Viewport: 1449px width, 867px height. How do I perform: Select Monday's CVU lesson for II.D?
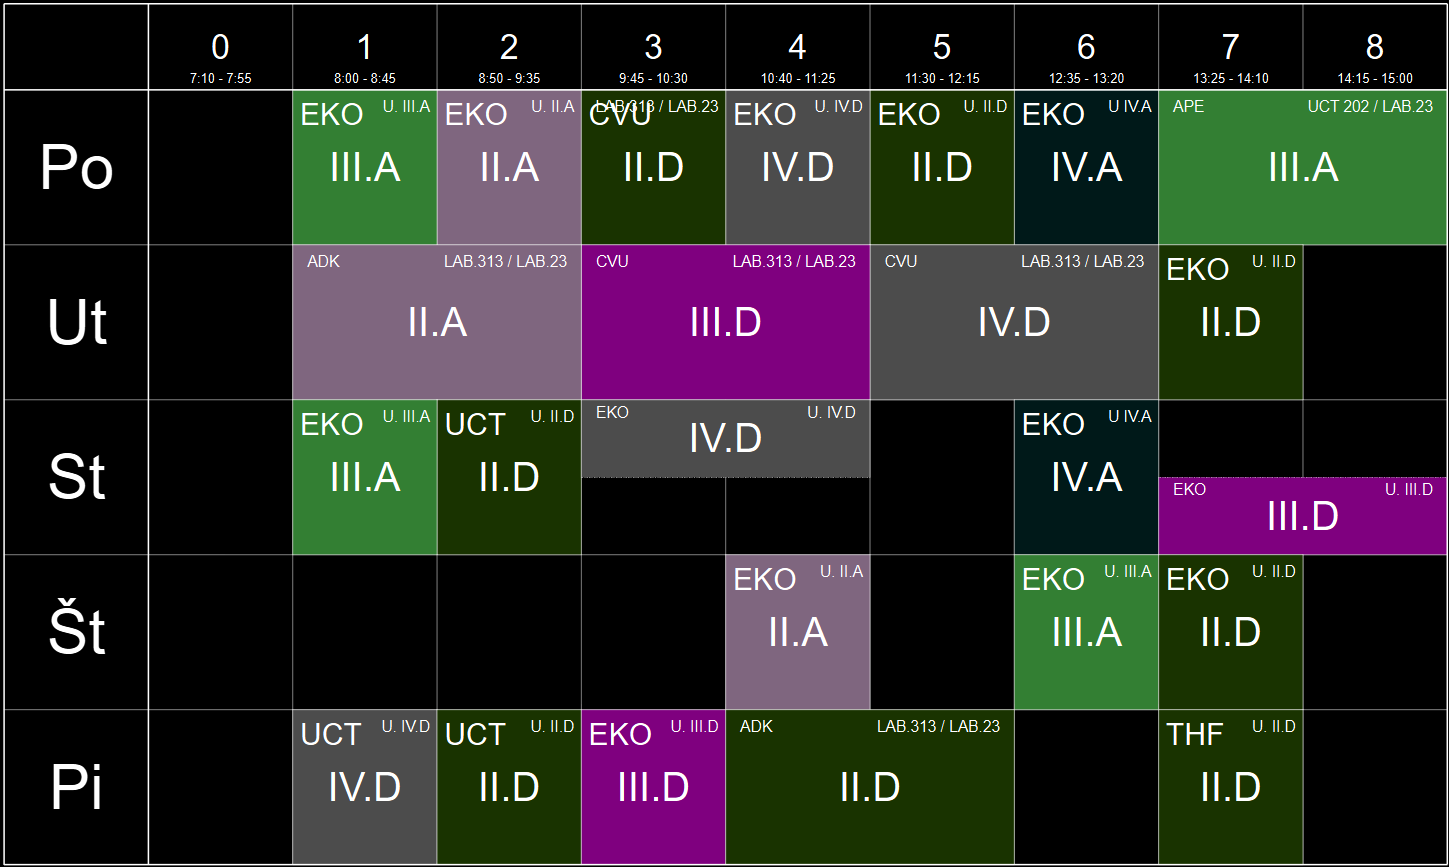pos(653,168)
